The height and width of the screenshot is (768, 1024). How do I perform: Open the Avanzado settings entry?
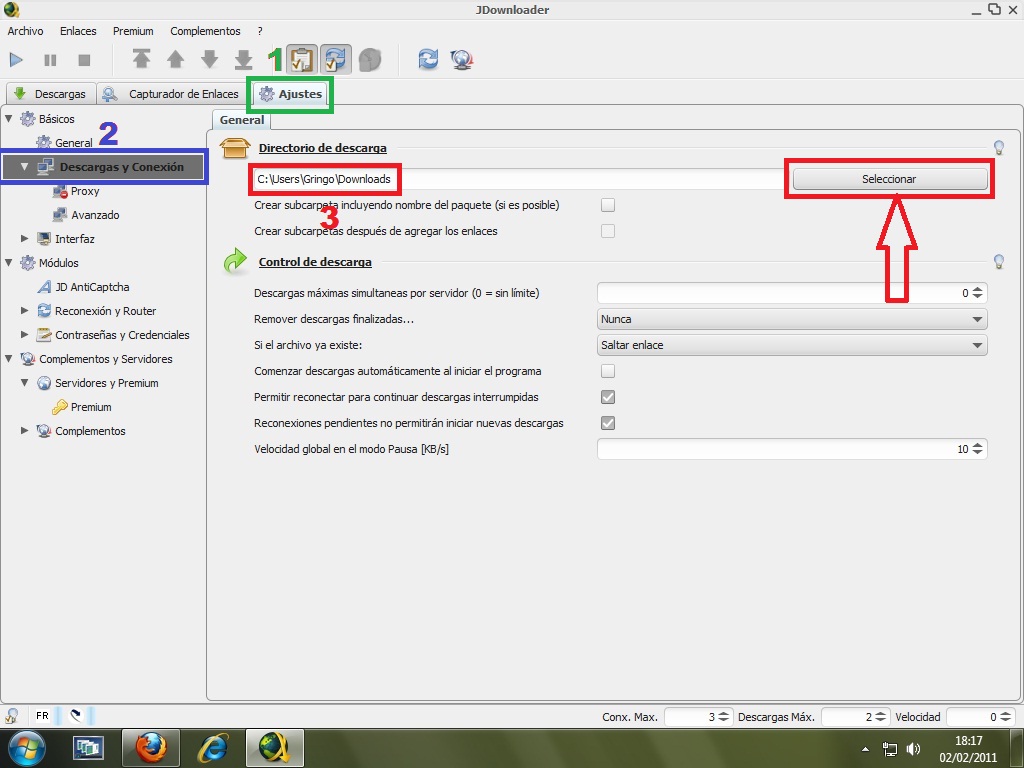(x=86, y=215)
